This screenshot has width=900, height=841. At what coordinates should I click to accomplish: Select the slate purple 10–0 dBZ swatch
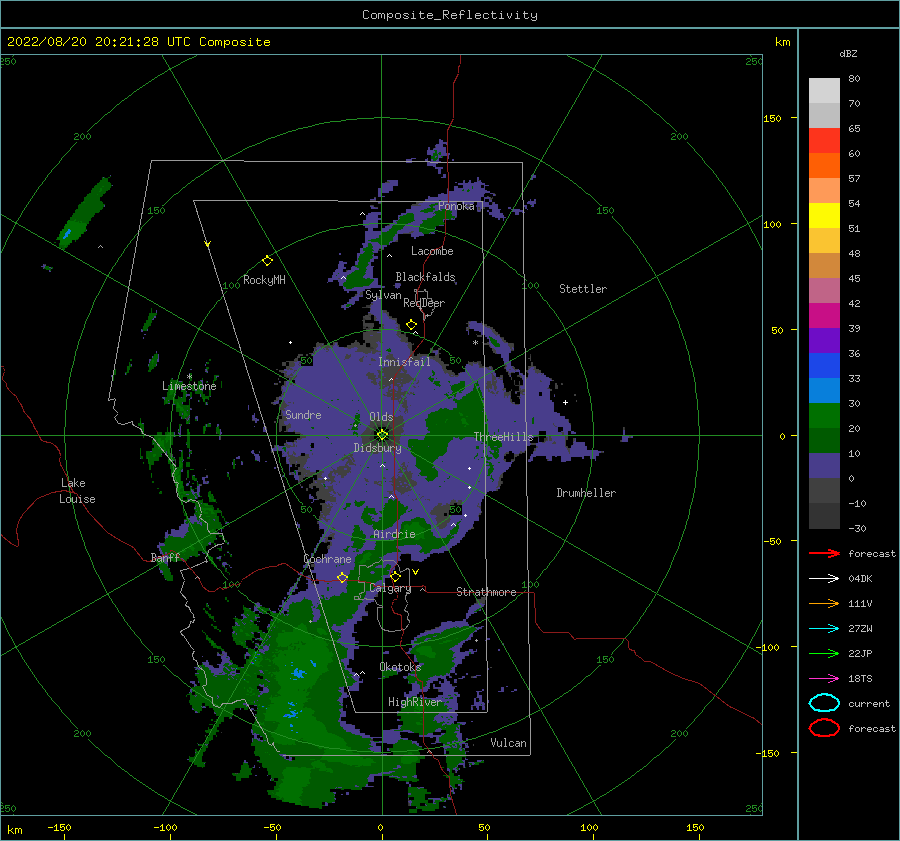click(824, 466)
